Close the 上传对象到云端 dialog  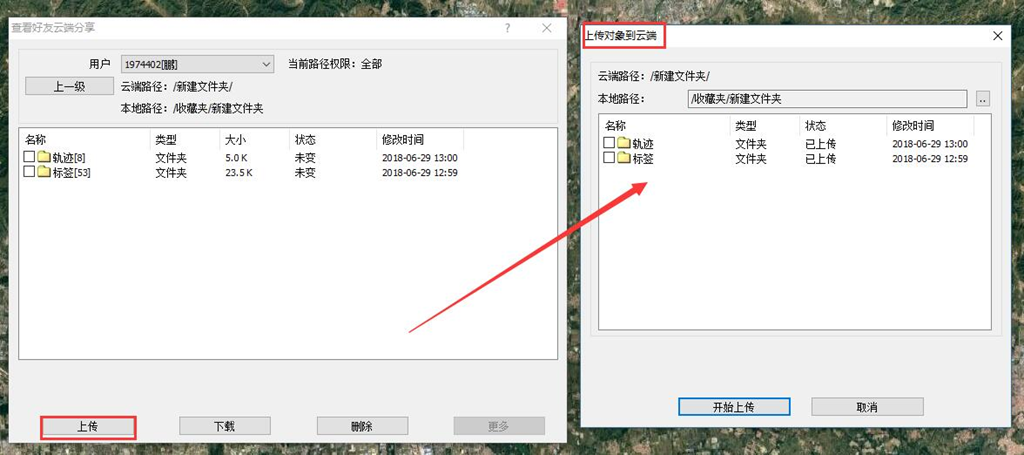click(x=997, y=36)
